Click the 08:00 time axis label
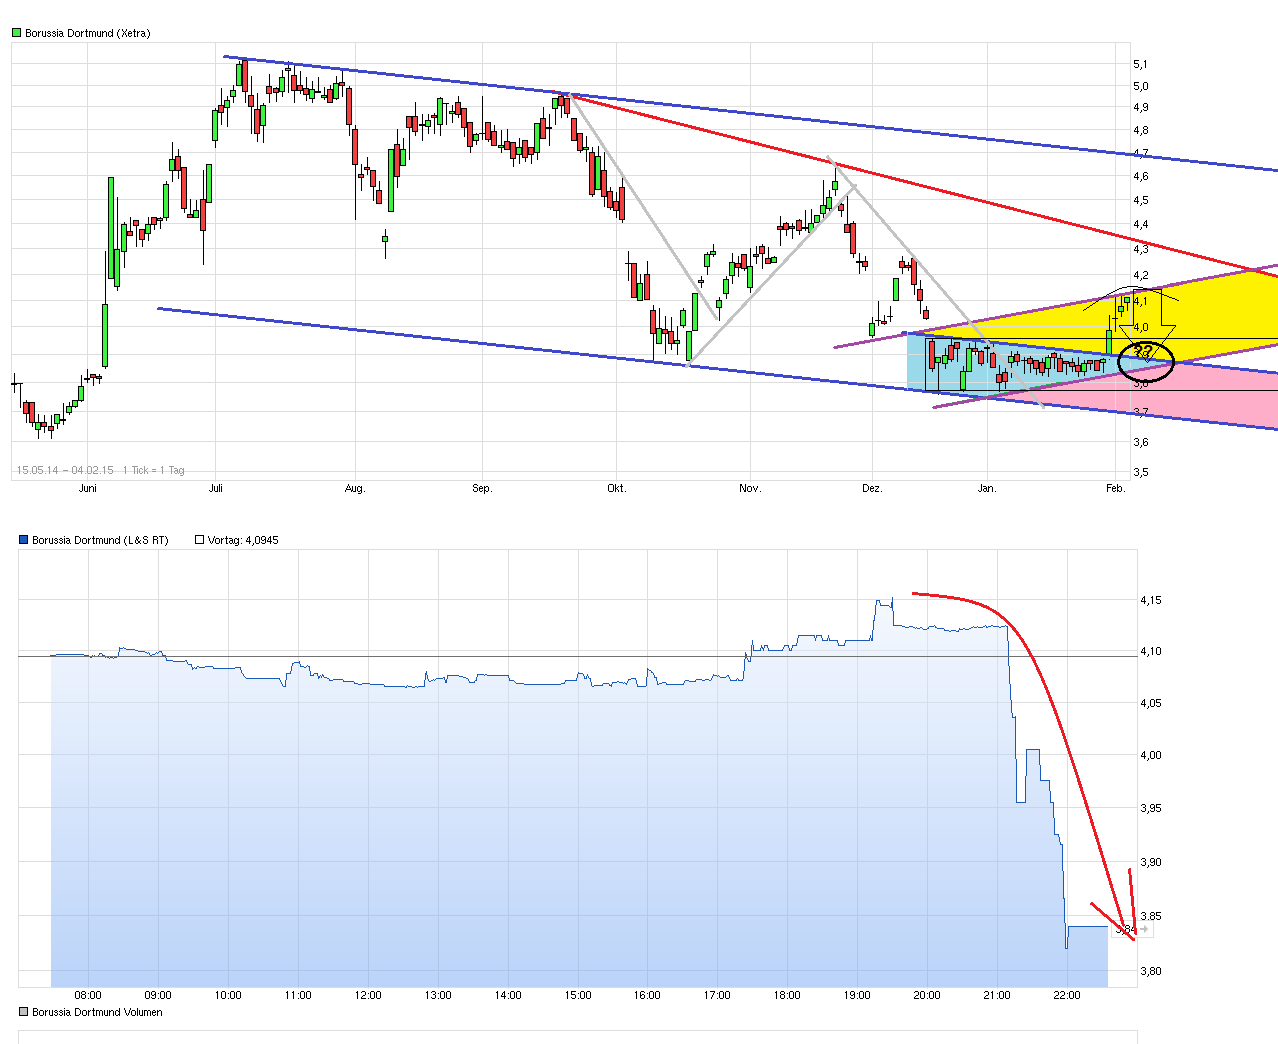Screen dimensions: 1278x1044 [88, 996]
